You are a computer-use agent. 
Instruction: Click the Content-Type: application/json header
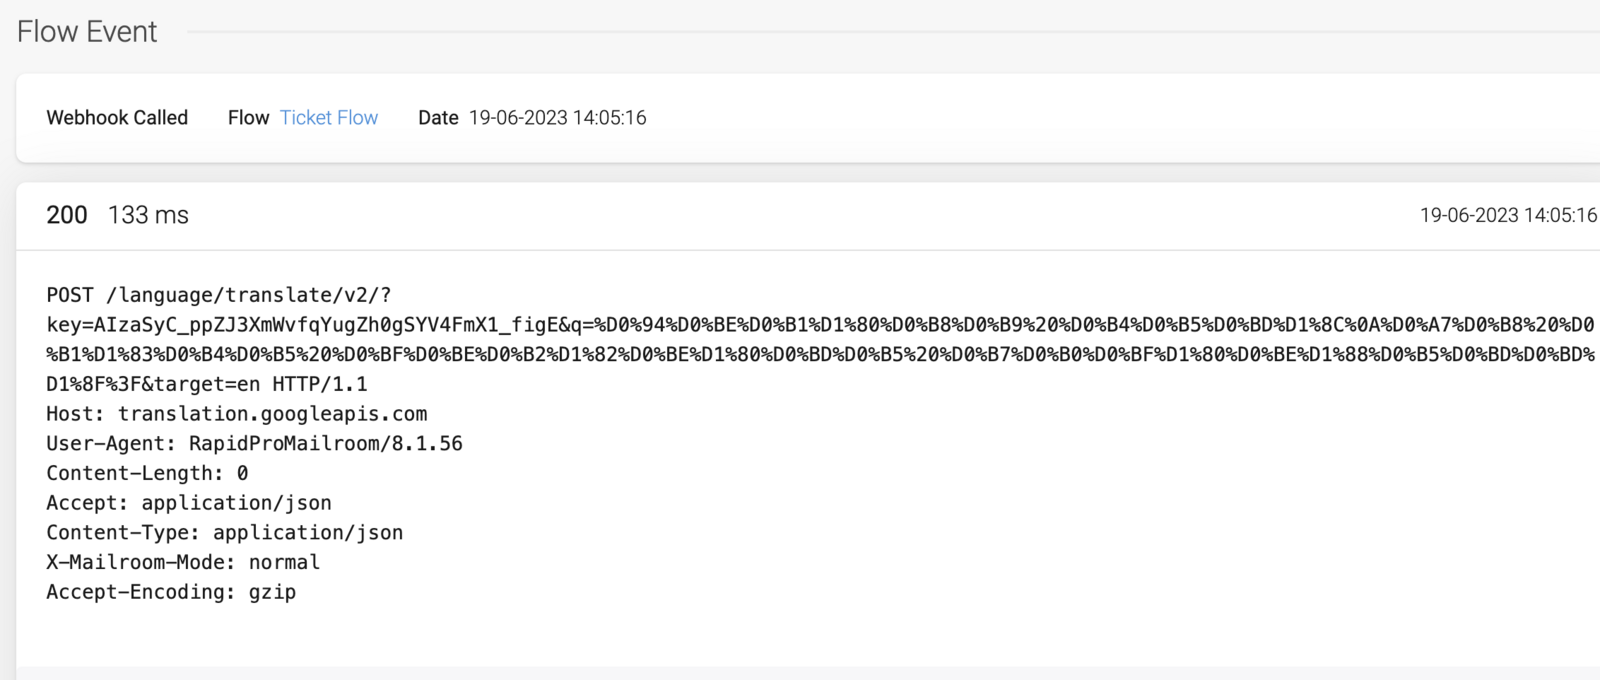point(225,532)
